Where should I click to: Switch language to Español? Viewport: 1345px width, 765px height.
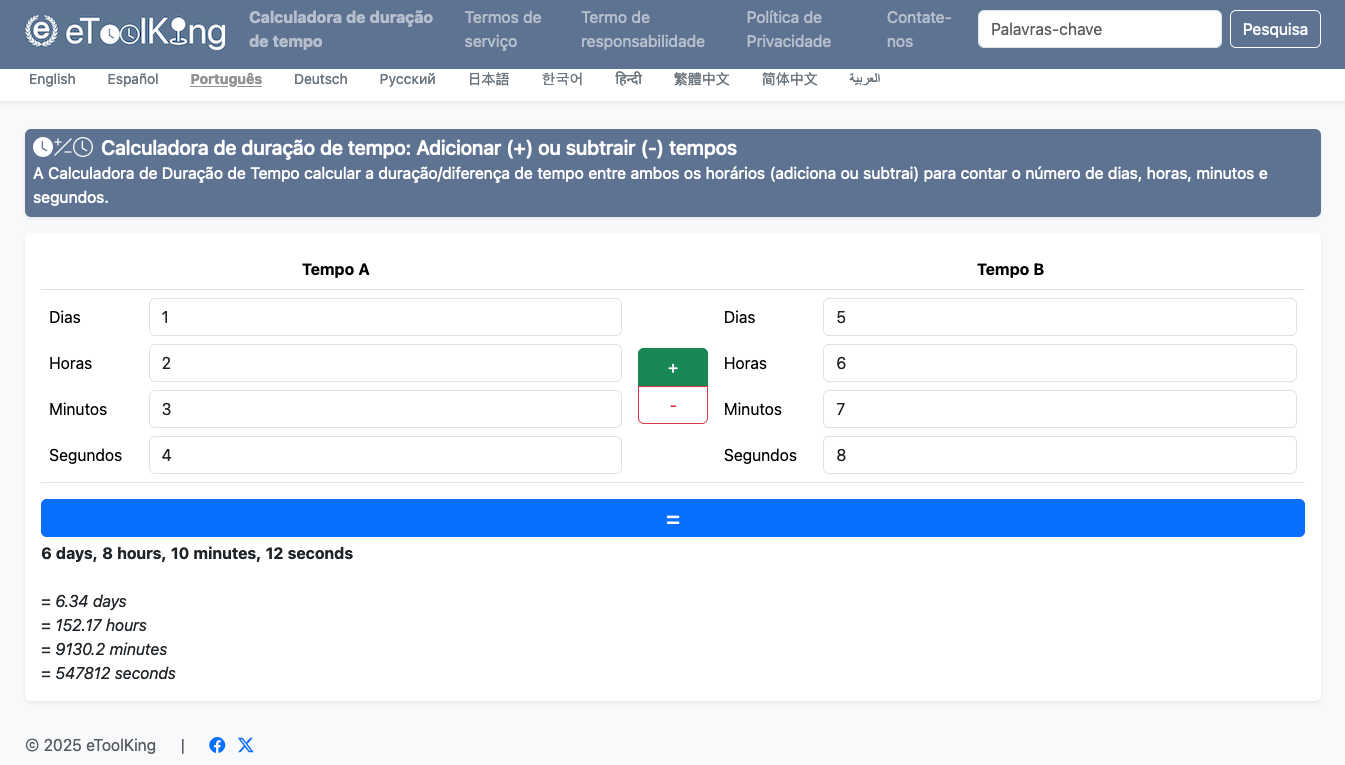pos(133,79)
